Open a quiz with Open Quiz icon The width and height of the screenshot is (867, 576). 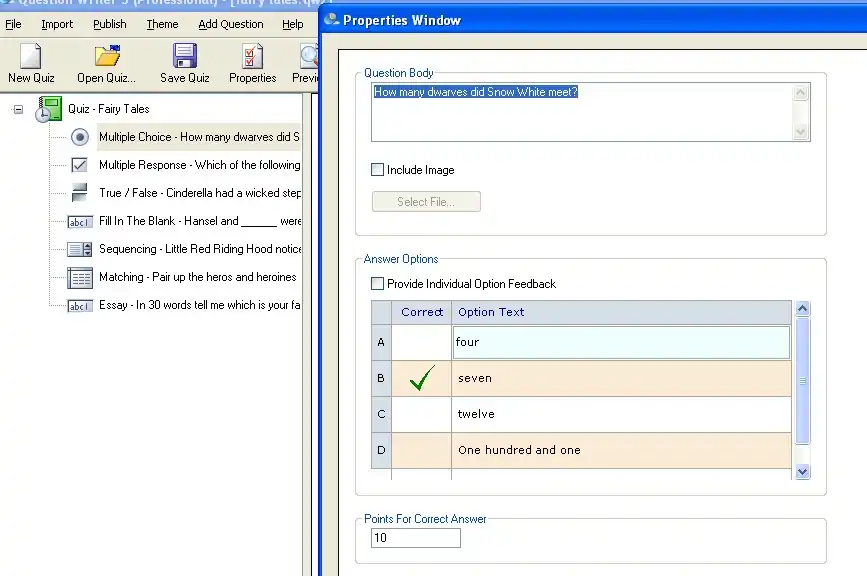(x=106, y=58)
